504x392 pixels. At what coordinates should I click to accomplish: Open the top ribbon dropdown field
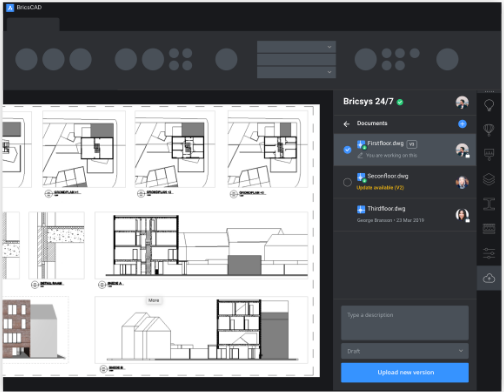click(x=296, y=47)
